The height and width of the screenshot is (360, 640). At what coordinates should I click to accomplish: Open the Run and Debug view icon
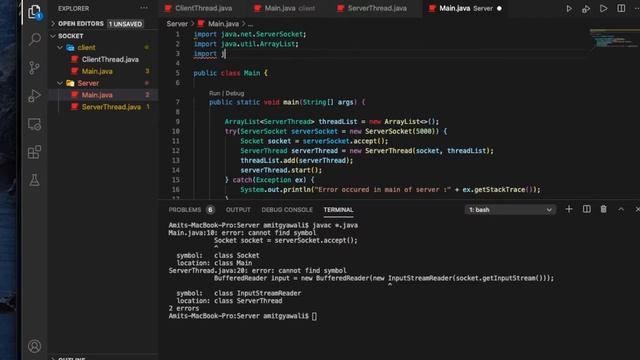click(x=35, y=96)
